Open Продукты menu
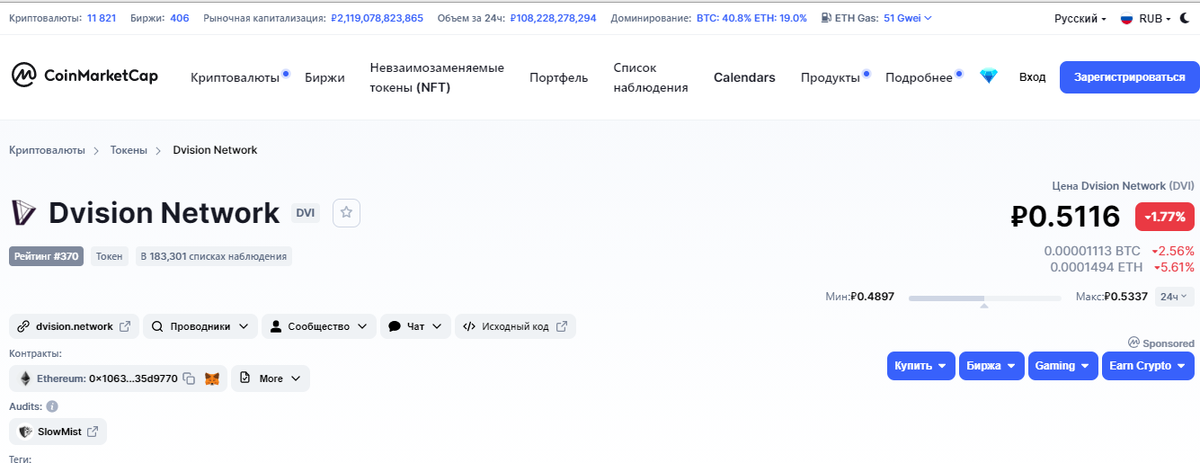Screen dimensions: 1200x463 [832, 78]
